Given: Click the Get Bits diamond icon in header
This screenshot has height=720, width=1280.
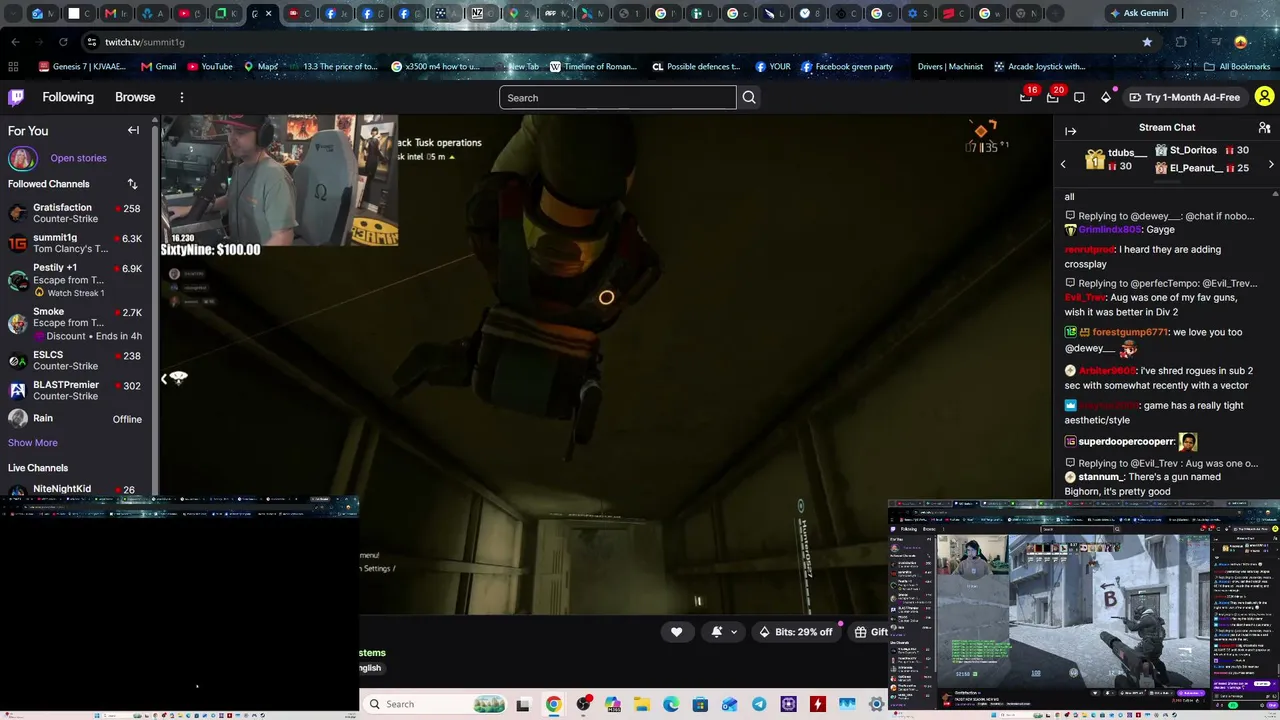Looking at the screenshot, I should (x=1105, y=97).
